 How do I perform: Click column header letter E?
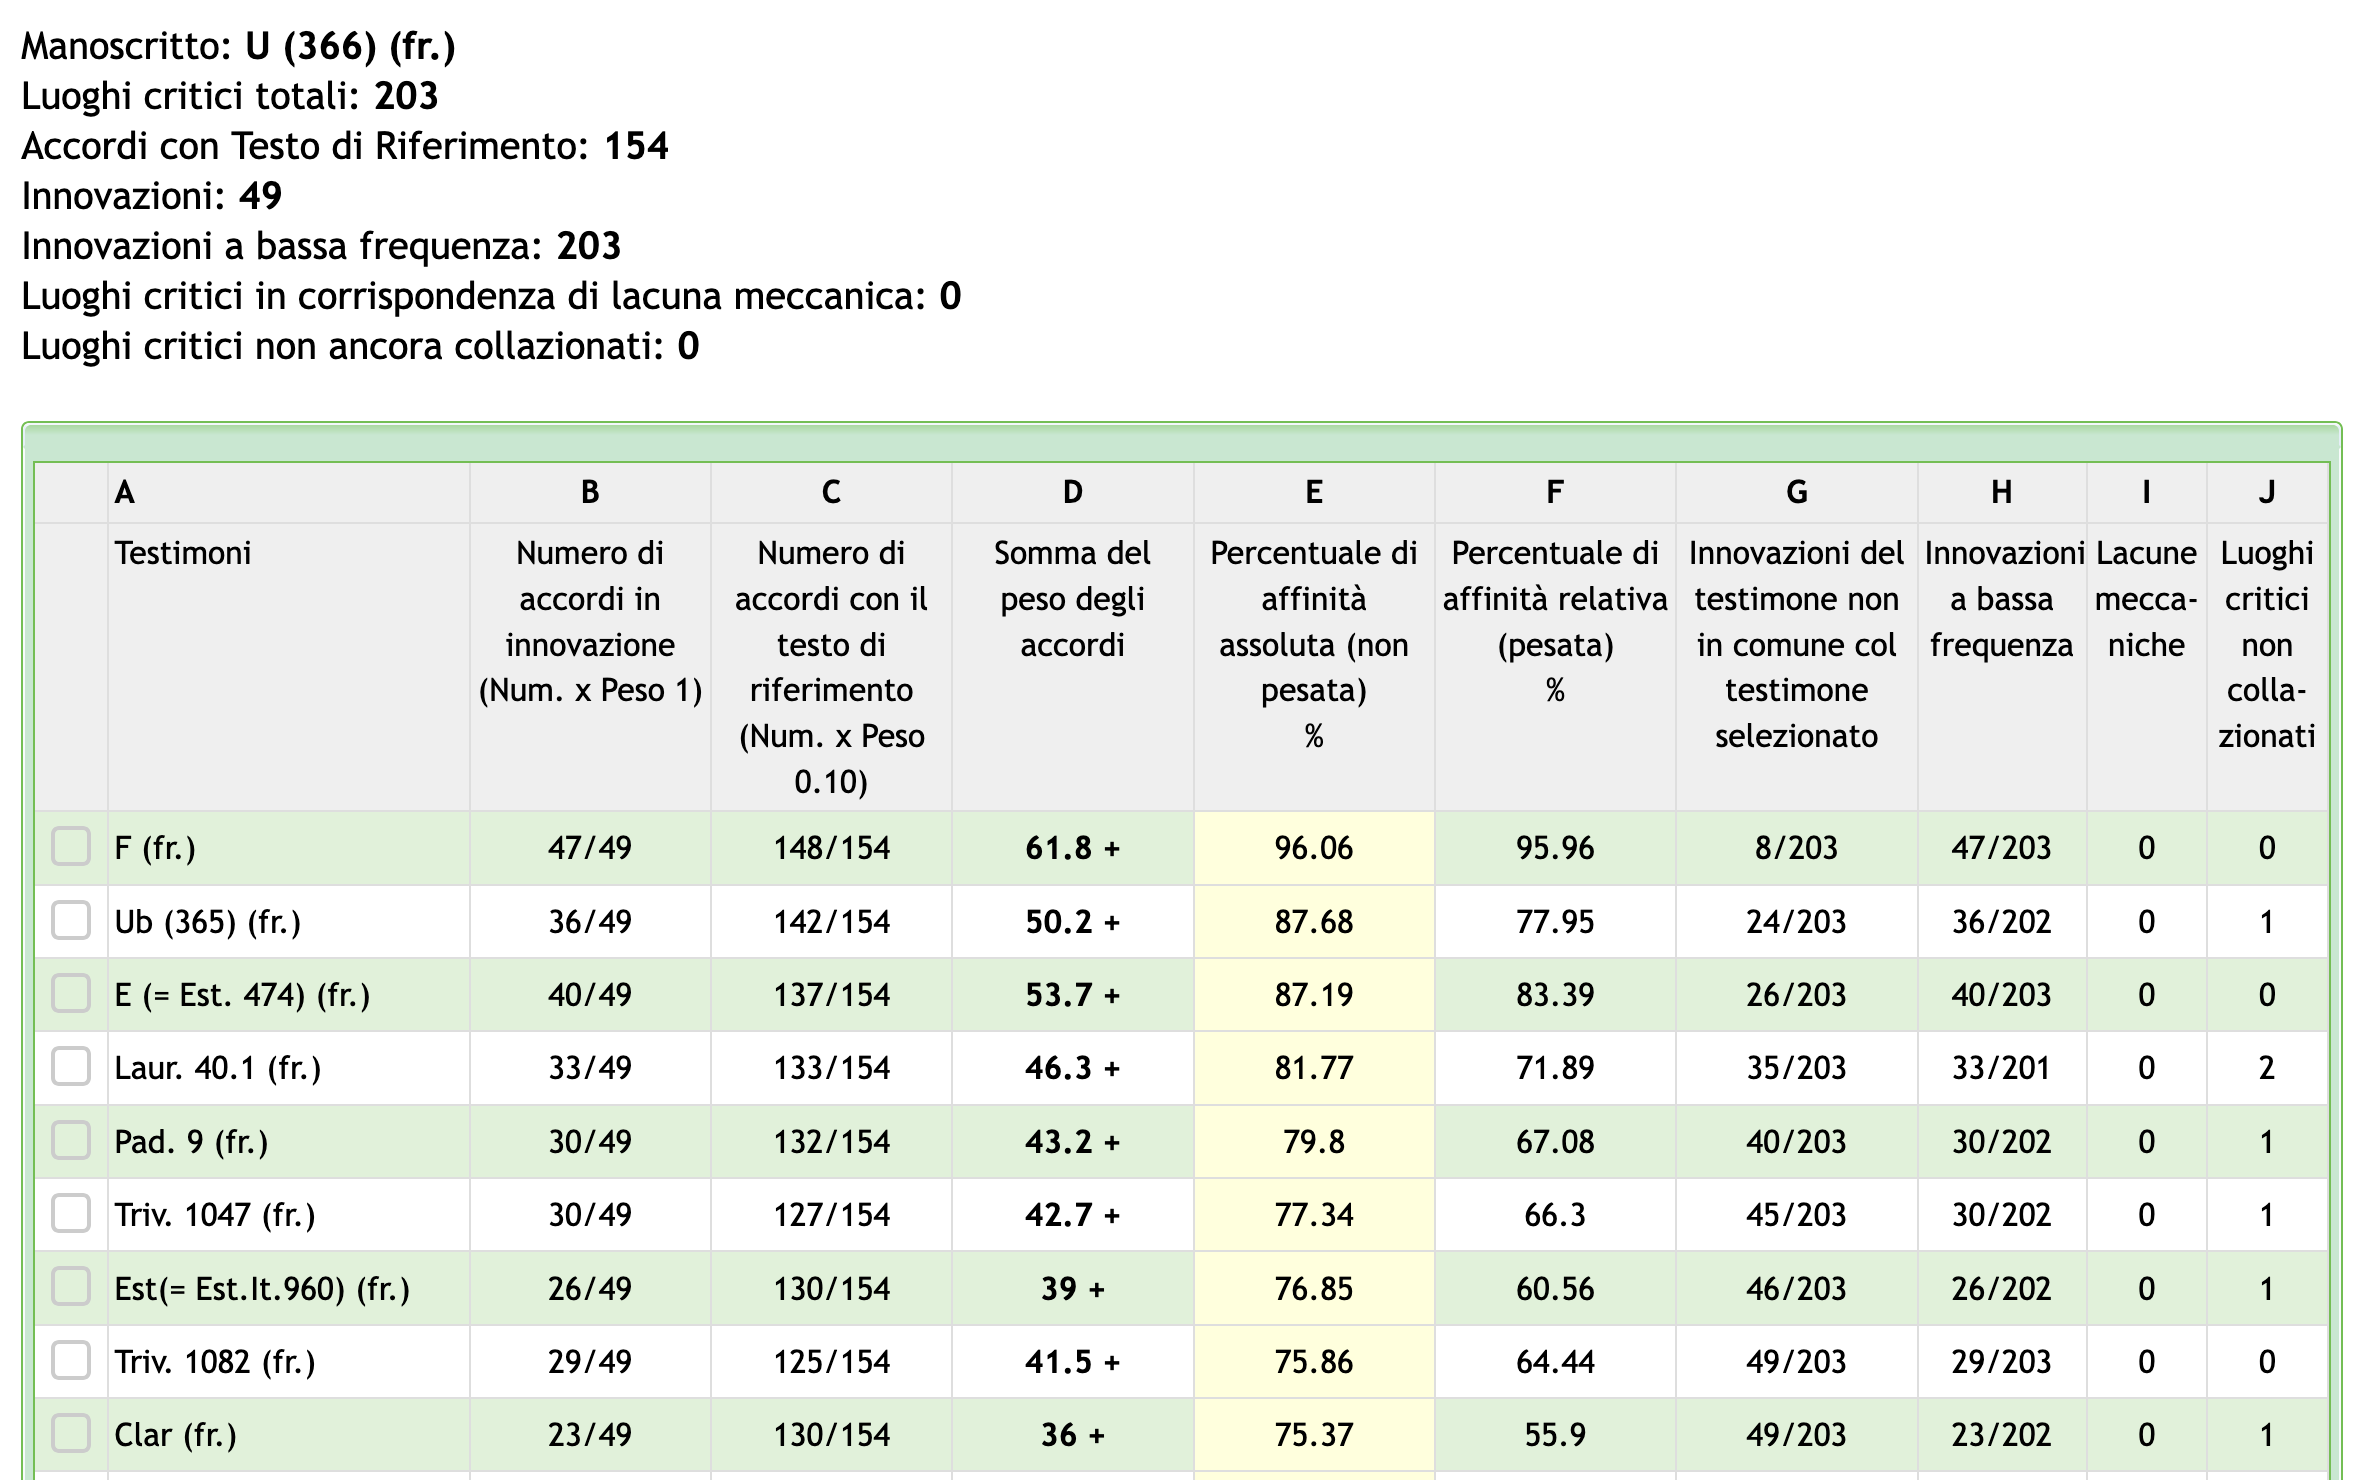tap(1314, 492)
